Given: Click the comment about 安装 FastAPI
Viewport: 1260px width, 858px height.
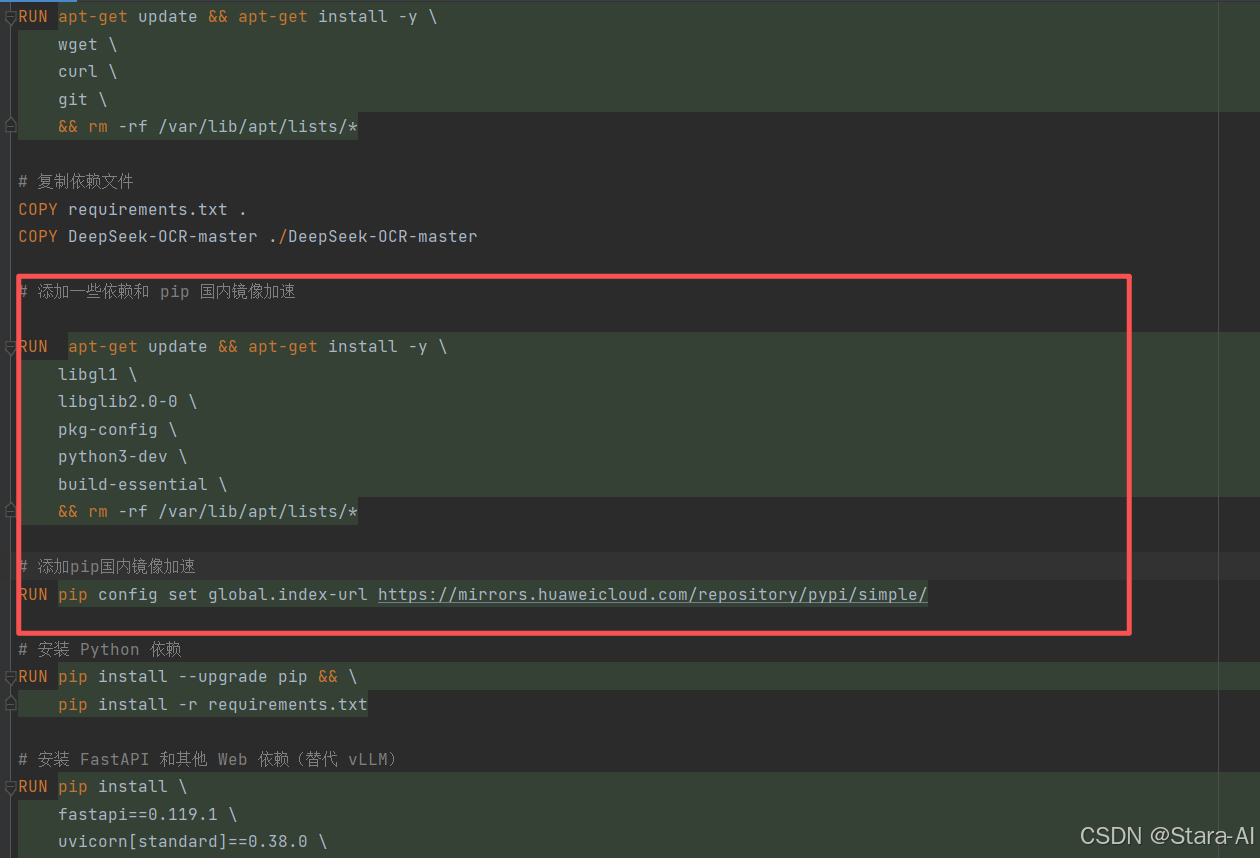Looking at the screenshot, I should pyautogui.click(x=209, y=760).
